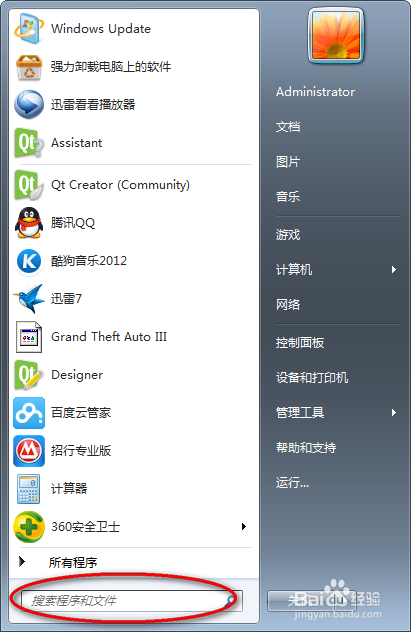Expand 所有程序 with its arrow
Viewport: 411px width, 632px height.
(x=22, y=561)
